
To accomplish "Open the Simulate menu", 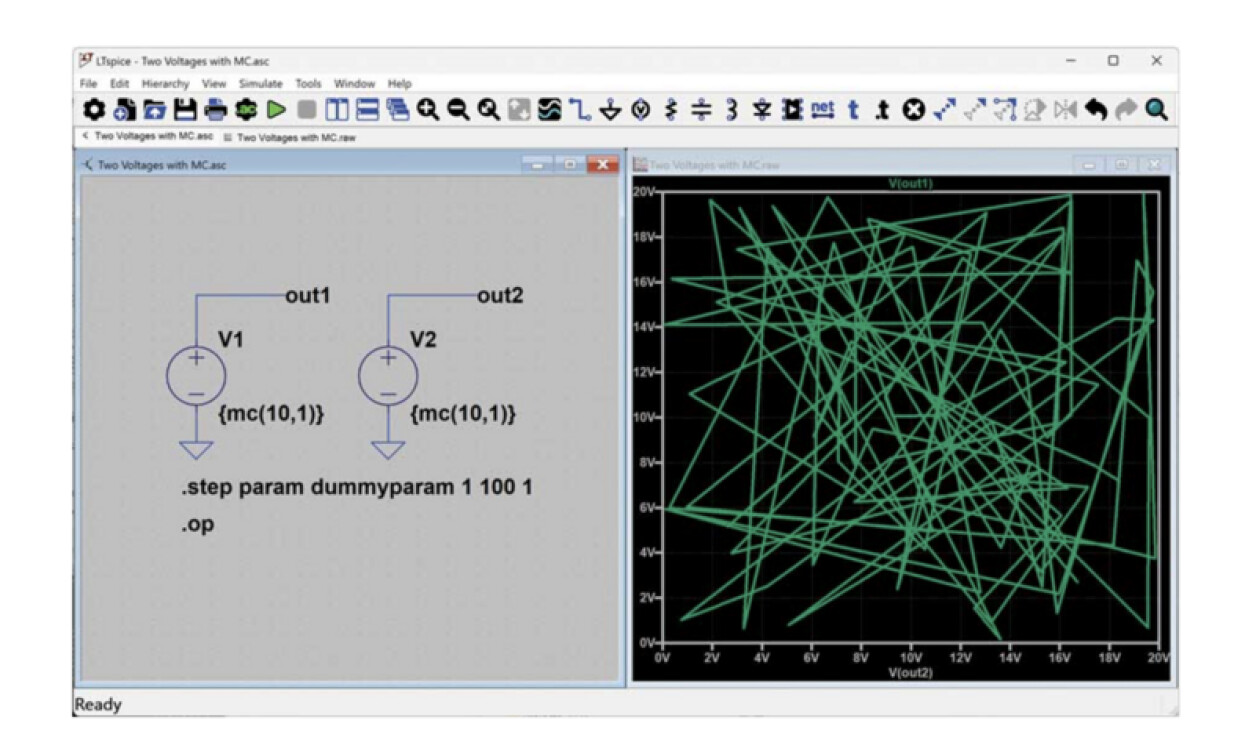I will [x=260, y=84].
